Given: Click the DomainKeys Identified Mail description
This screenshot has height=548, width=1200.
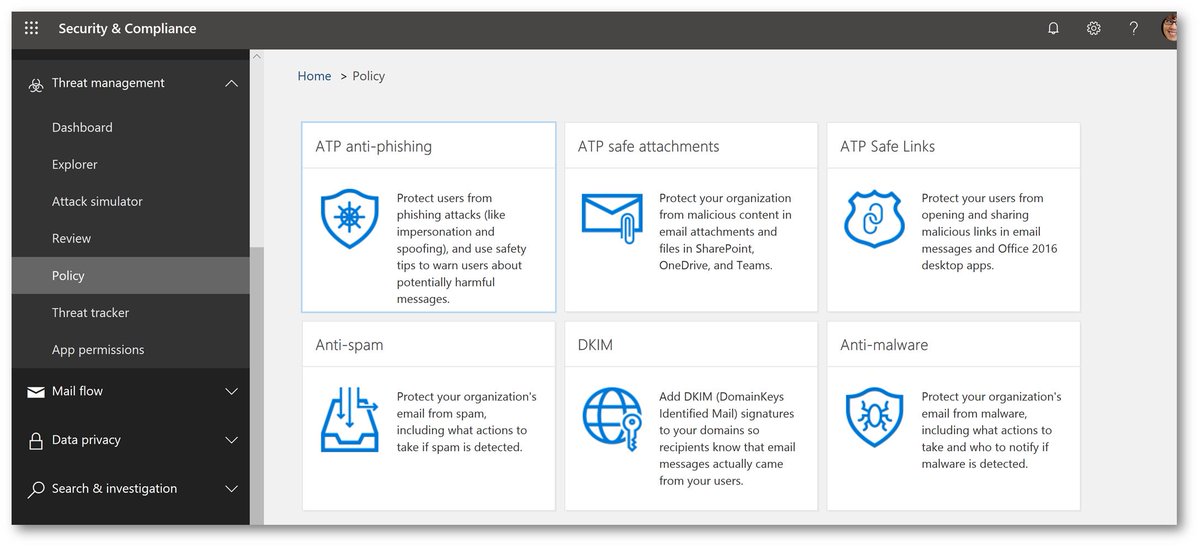Looking at the screenshot, I should click(727, 439).
